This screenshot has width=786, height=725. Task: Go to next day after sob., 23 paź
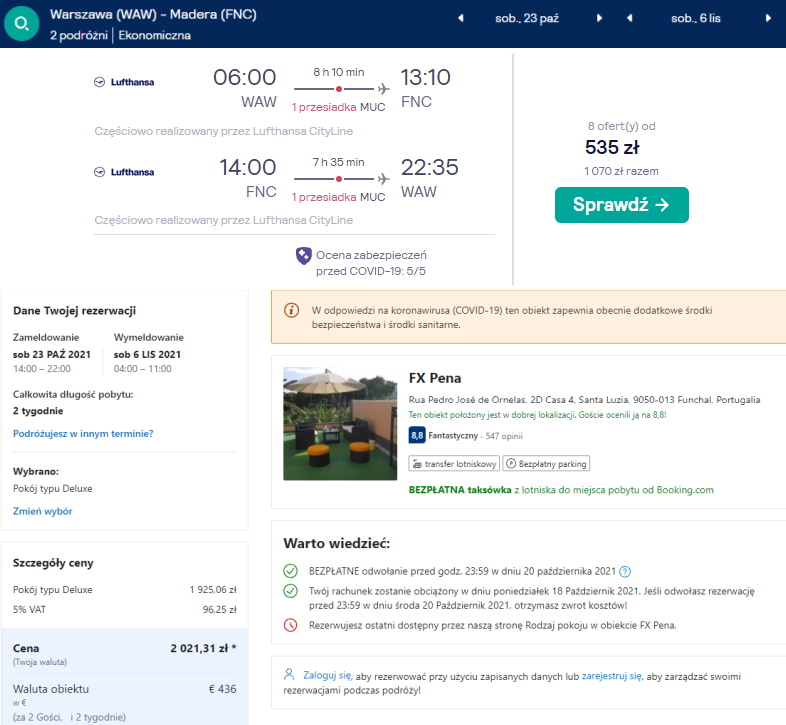(599, 19)
